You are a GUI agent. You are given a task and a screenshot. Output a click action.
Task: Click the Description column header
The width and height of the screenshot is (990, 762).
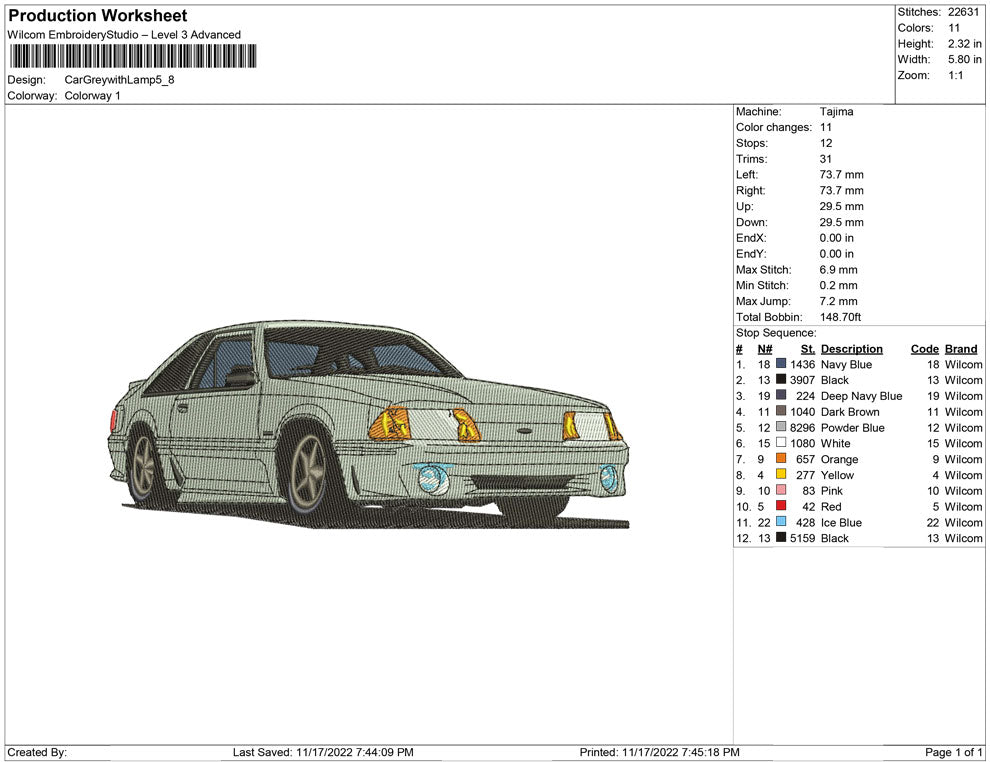click(x=851, y=349)
